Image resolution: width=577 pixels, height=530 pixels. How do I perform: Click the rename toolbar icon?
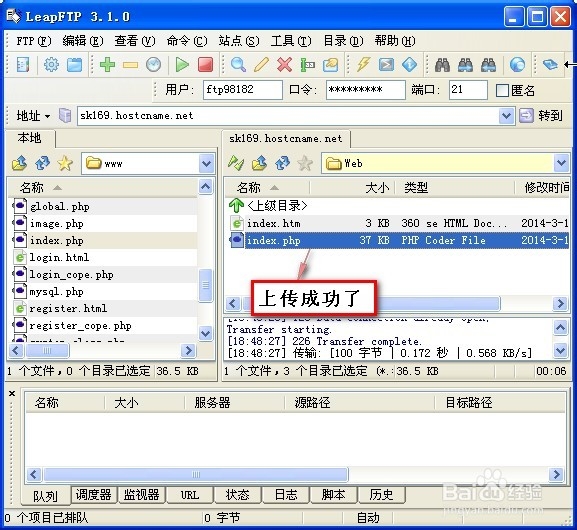308,65
